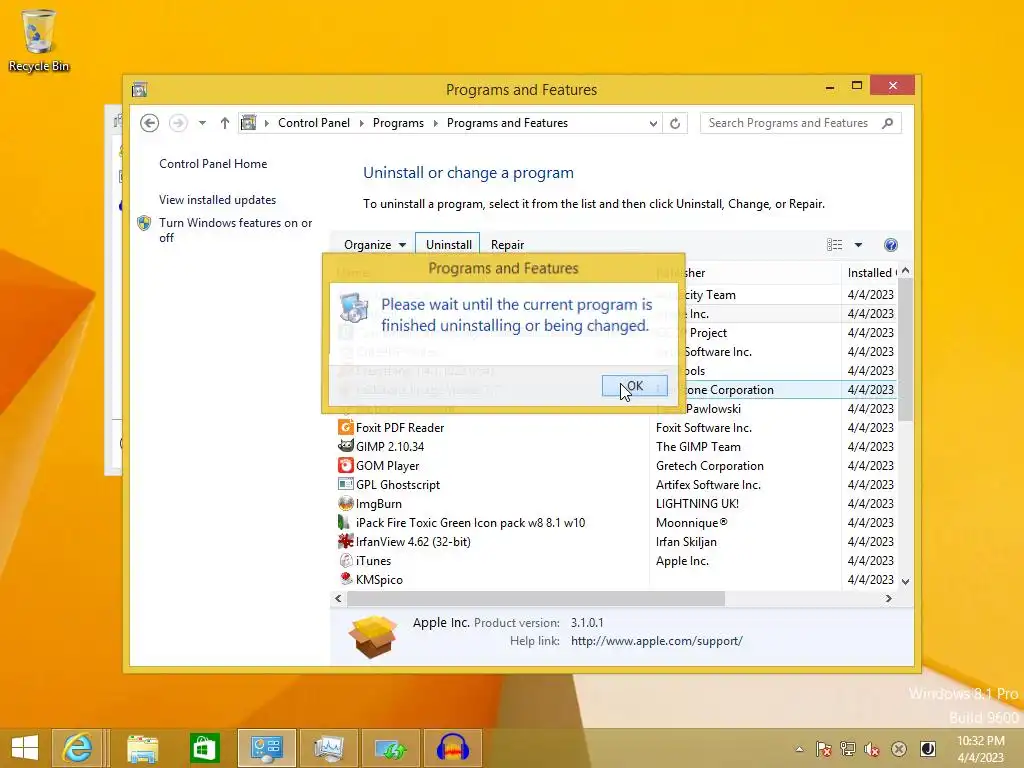Select Programs in the breadcrumb path

pyautogui.click(x=398, y=123)
